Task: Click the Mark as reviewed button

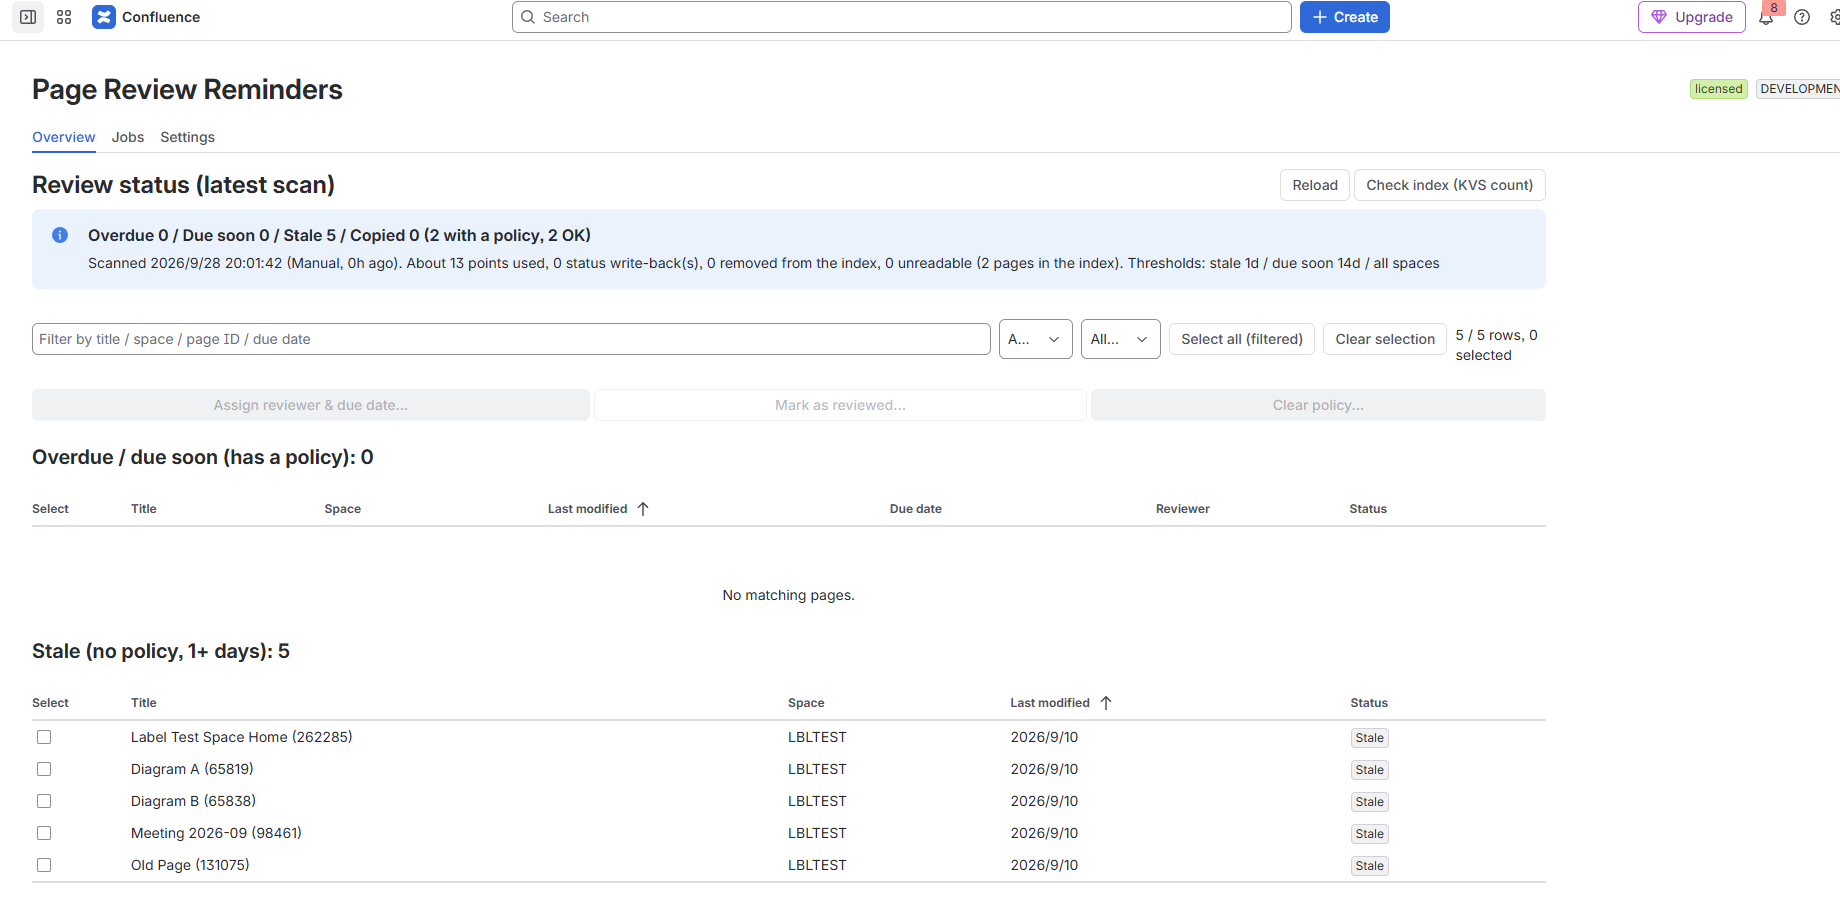Action: pyautogui.click(x=840, y=405)
